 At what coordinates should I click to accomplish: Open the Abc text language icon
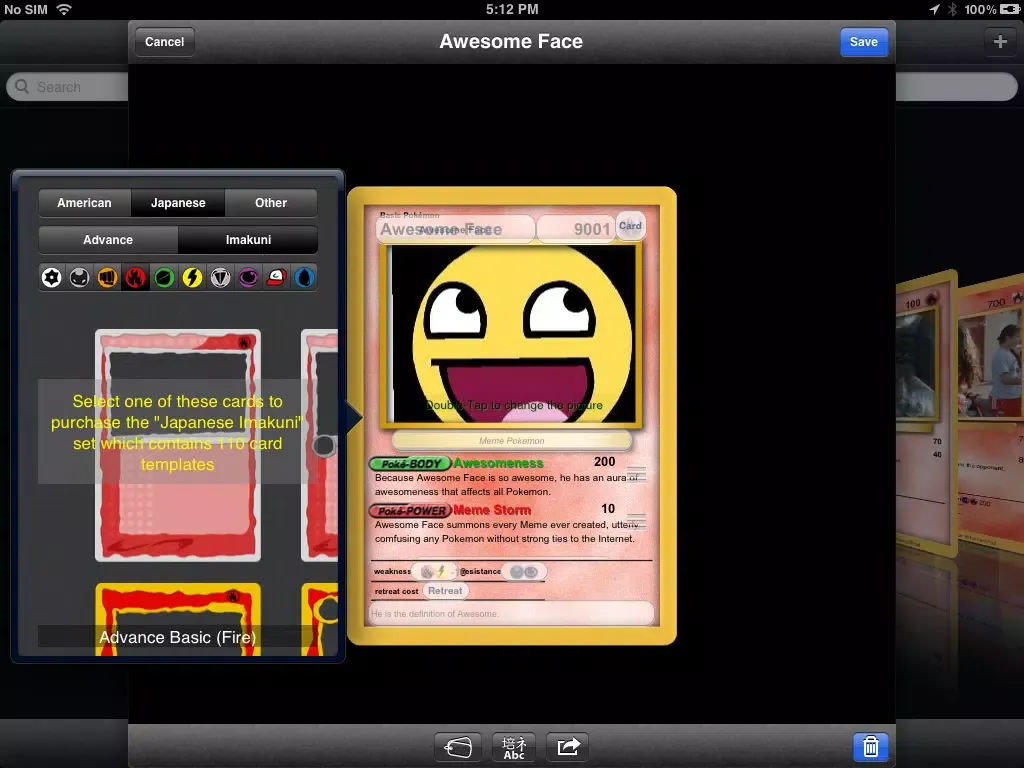click(513, 746)
